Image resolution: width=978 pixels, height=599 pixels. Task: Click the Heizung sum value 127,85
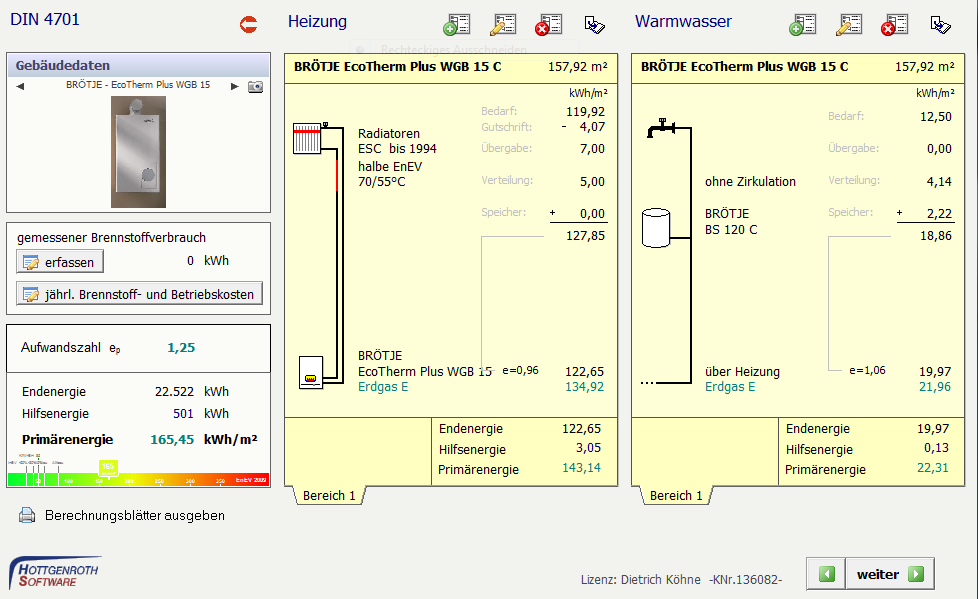[585, 236]
